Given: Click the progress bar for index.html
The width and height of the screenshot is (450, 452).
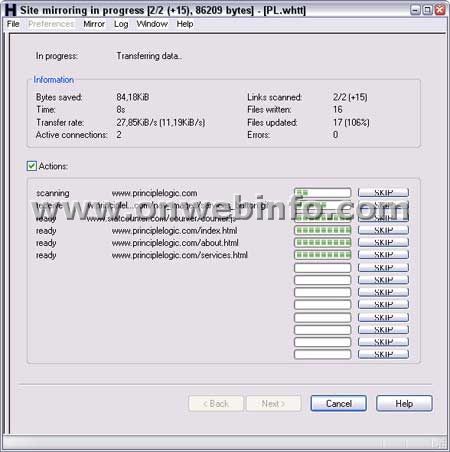Looking at the screenshot, I should pos(323,230).
